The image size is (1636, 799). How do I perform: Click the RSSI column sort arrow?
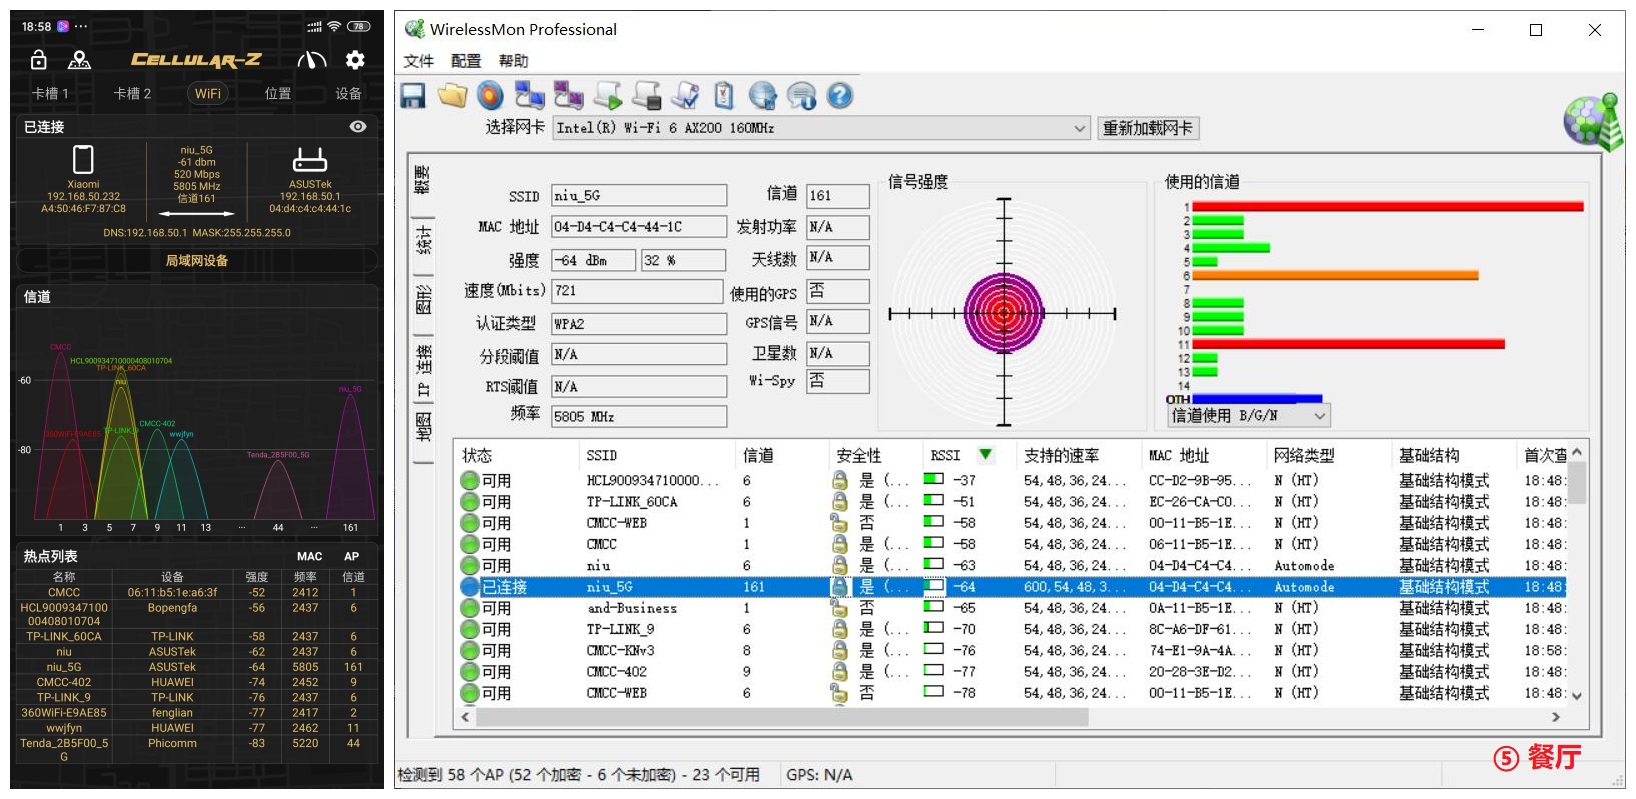click(985, 455)
